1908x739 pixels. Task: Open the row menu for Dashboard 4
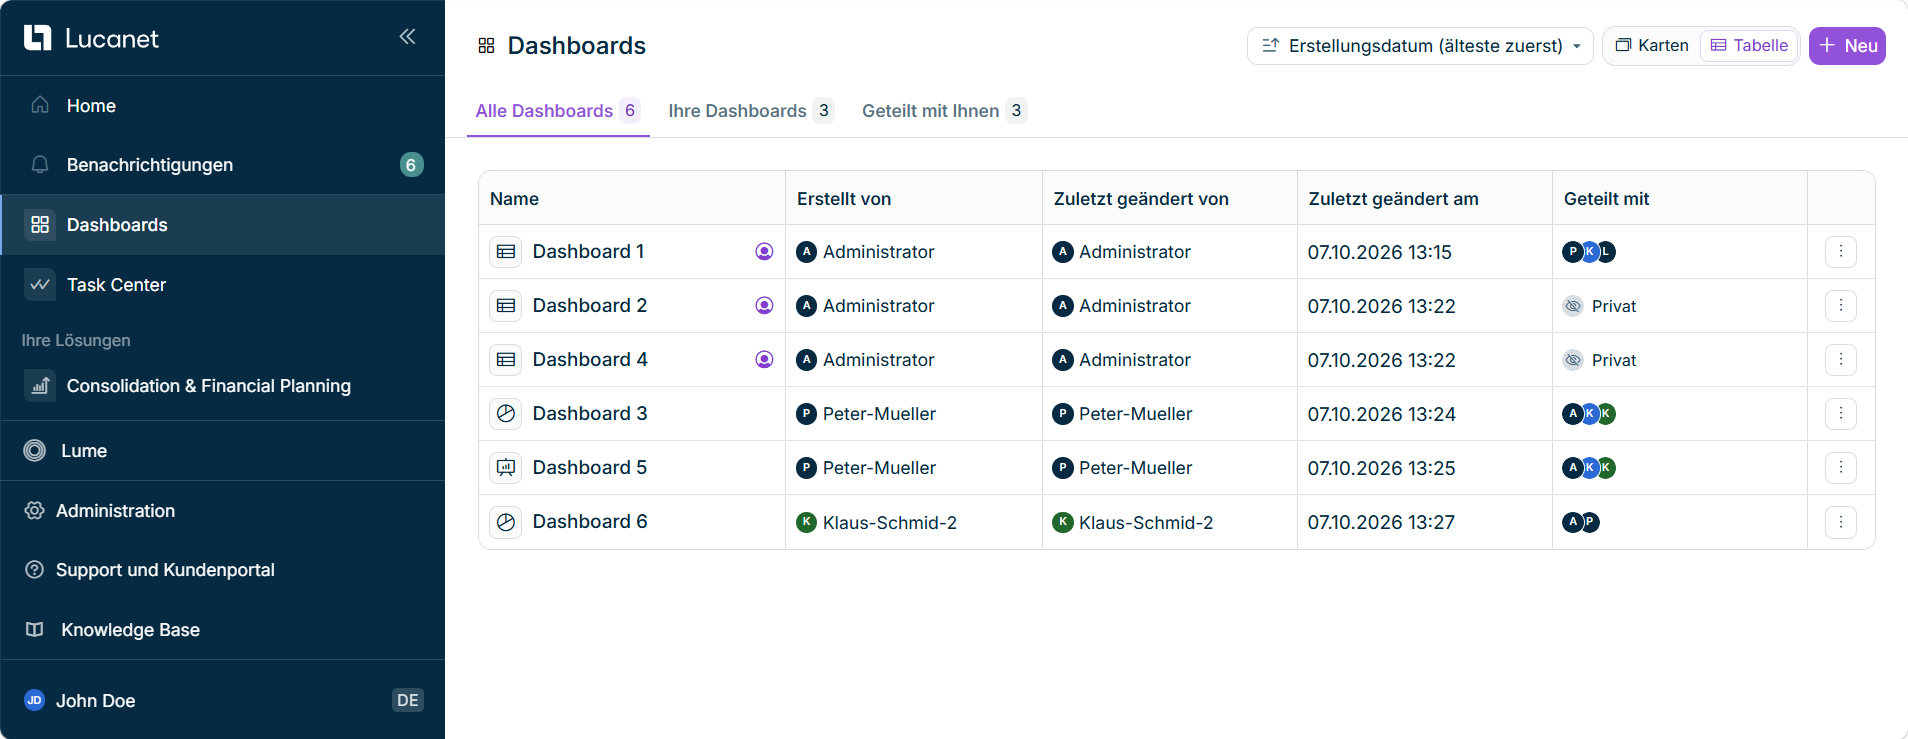[x=1841, y=360]
